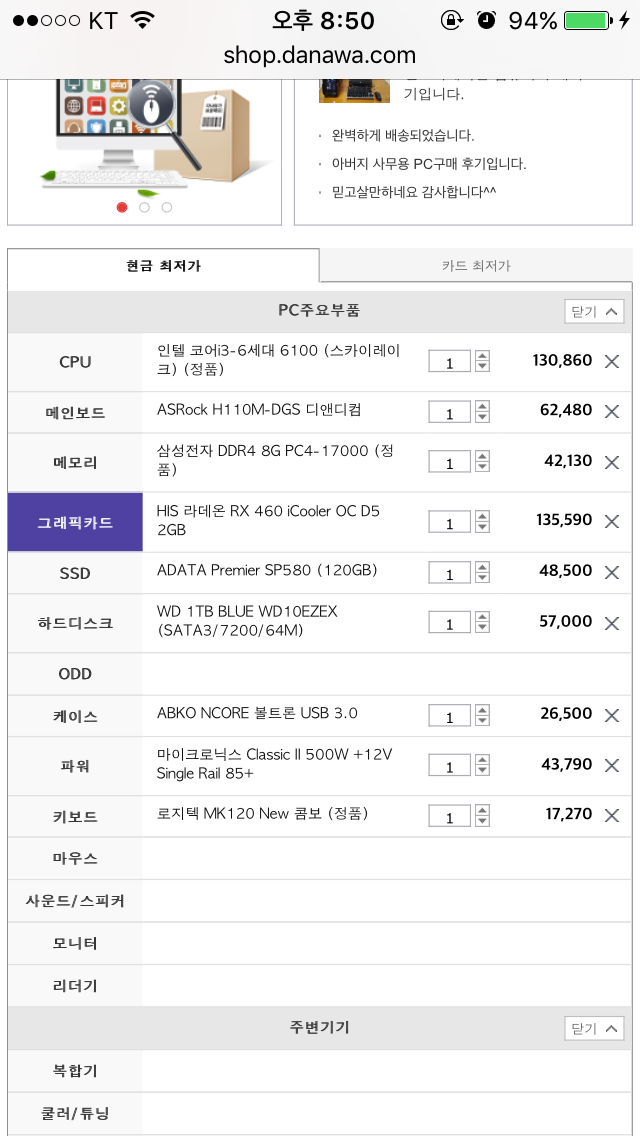Collapse the PC주요부품 section with 닫기
Screen dimensions: 640x1136
[x=594, y=312]
